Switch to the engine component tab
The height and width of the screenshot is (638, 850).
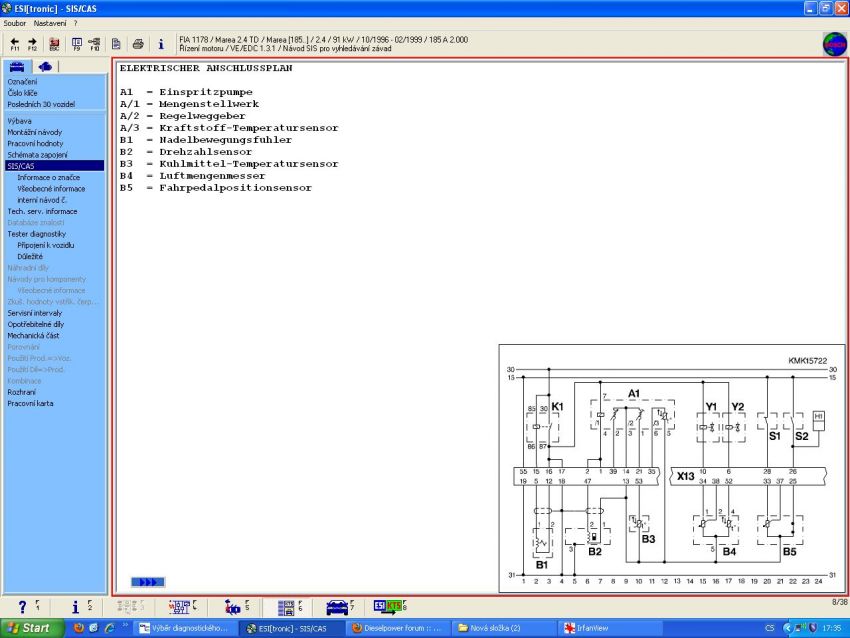(x=46, y=67)
